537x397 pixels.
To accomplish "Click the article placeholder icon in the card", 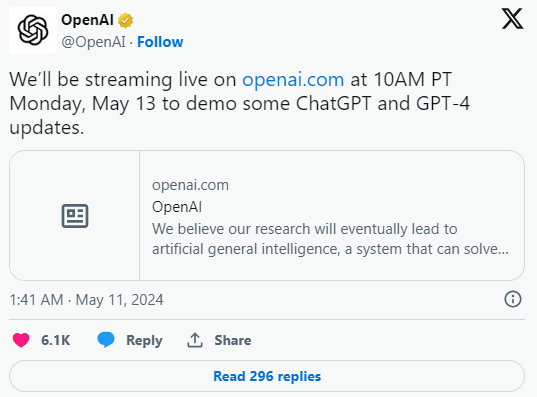I will click(x=75, y=216).
